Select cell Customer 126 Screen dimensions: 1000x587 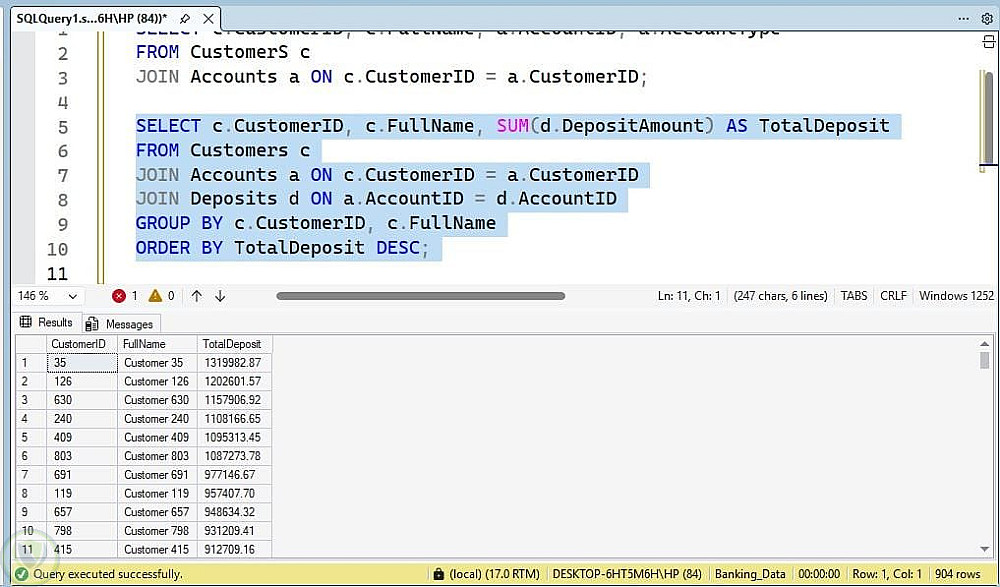(157, 382)
